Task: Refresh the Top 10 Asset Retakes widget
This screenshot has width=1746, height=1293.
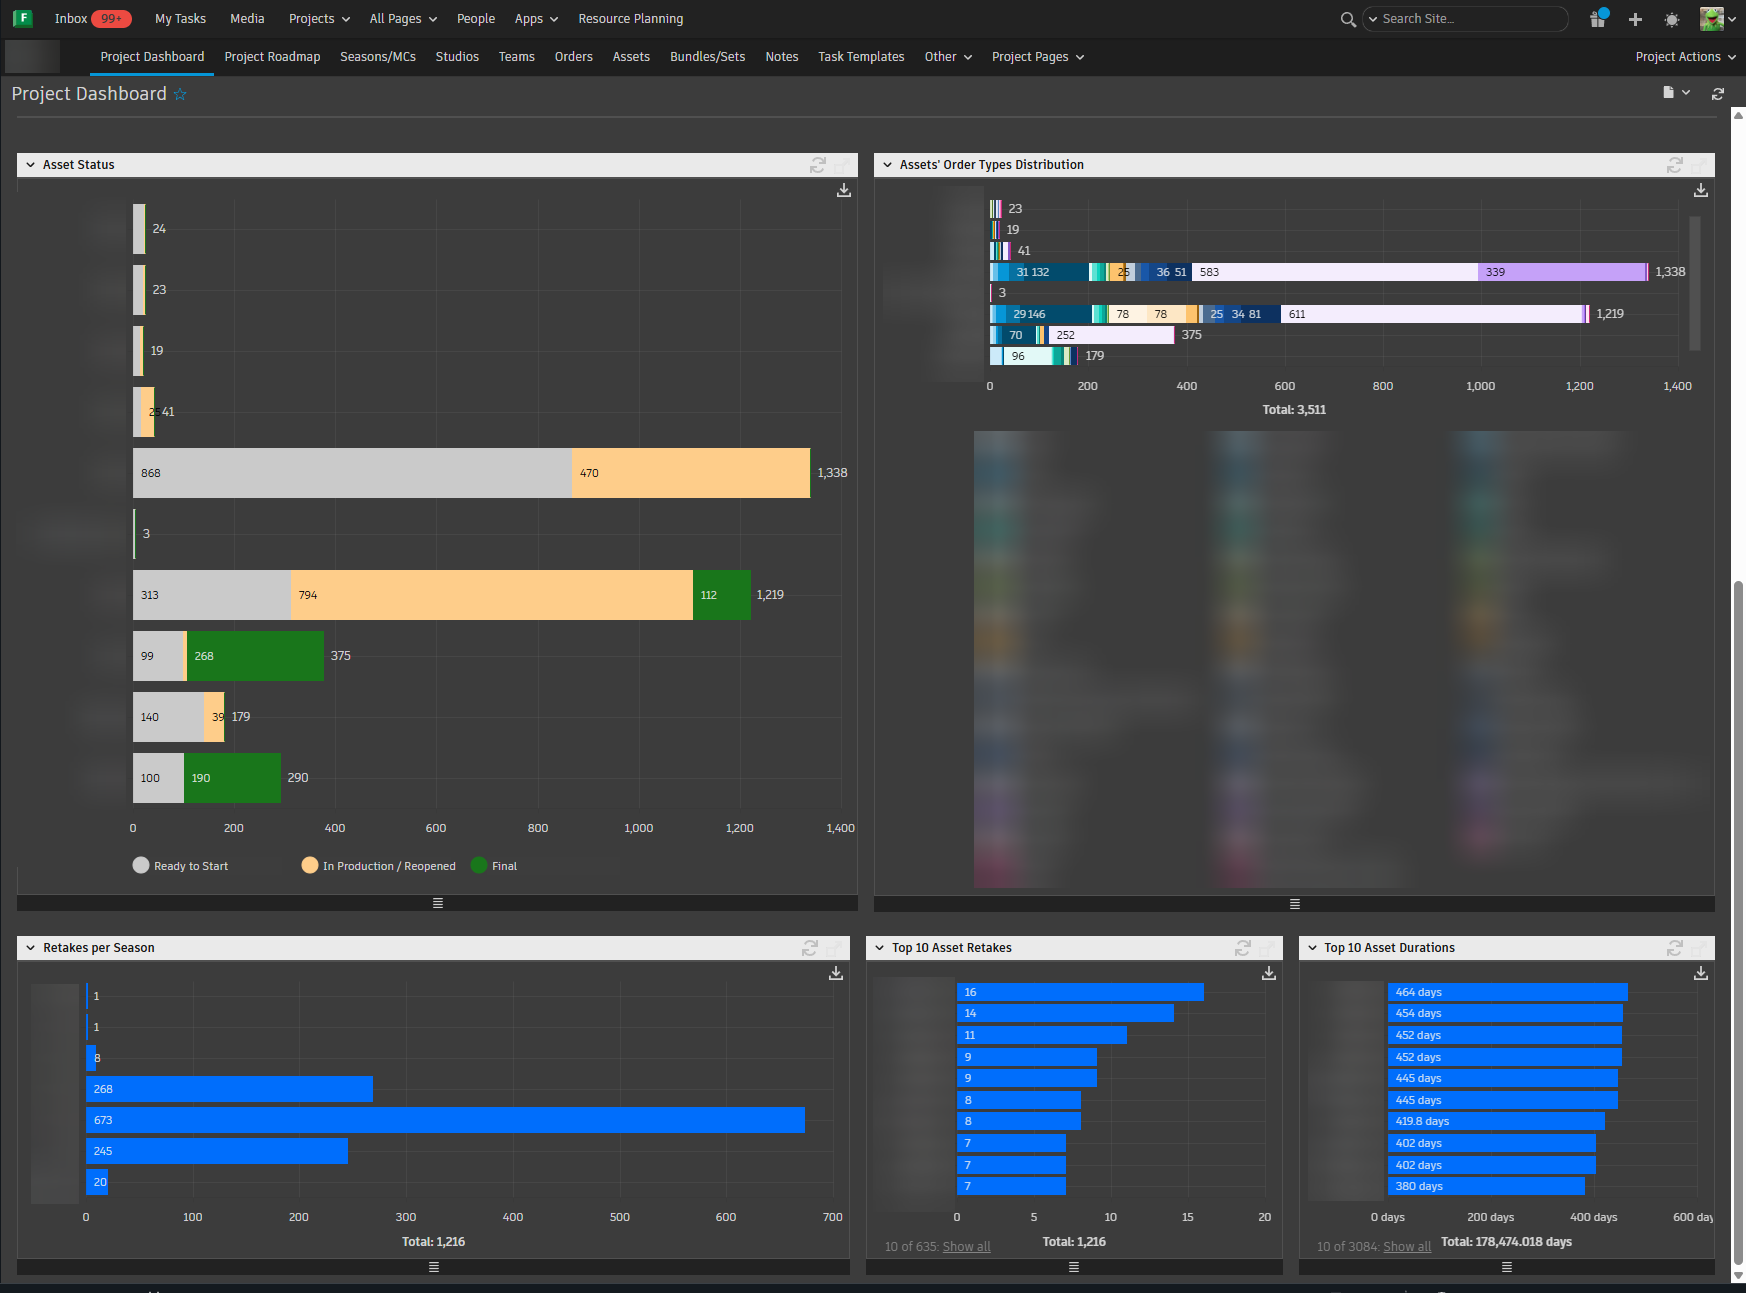Action: (1242, 948)
